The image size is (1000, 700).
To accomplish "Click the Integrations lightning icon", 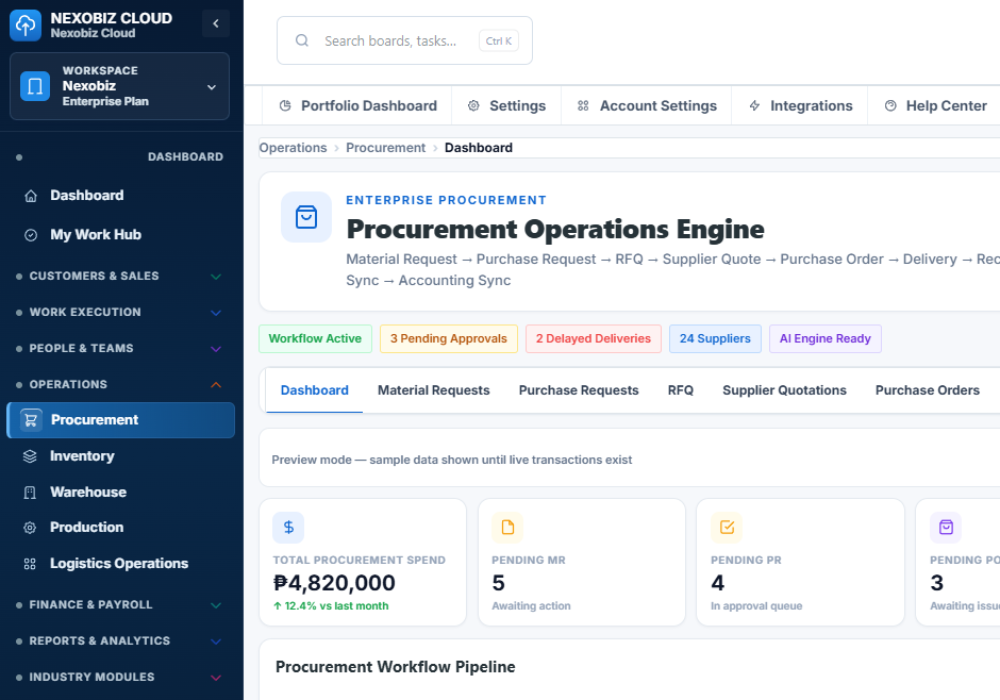I will click(x=754, y=106).
